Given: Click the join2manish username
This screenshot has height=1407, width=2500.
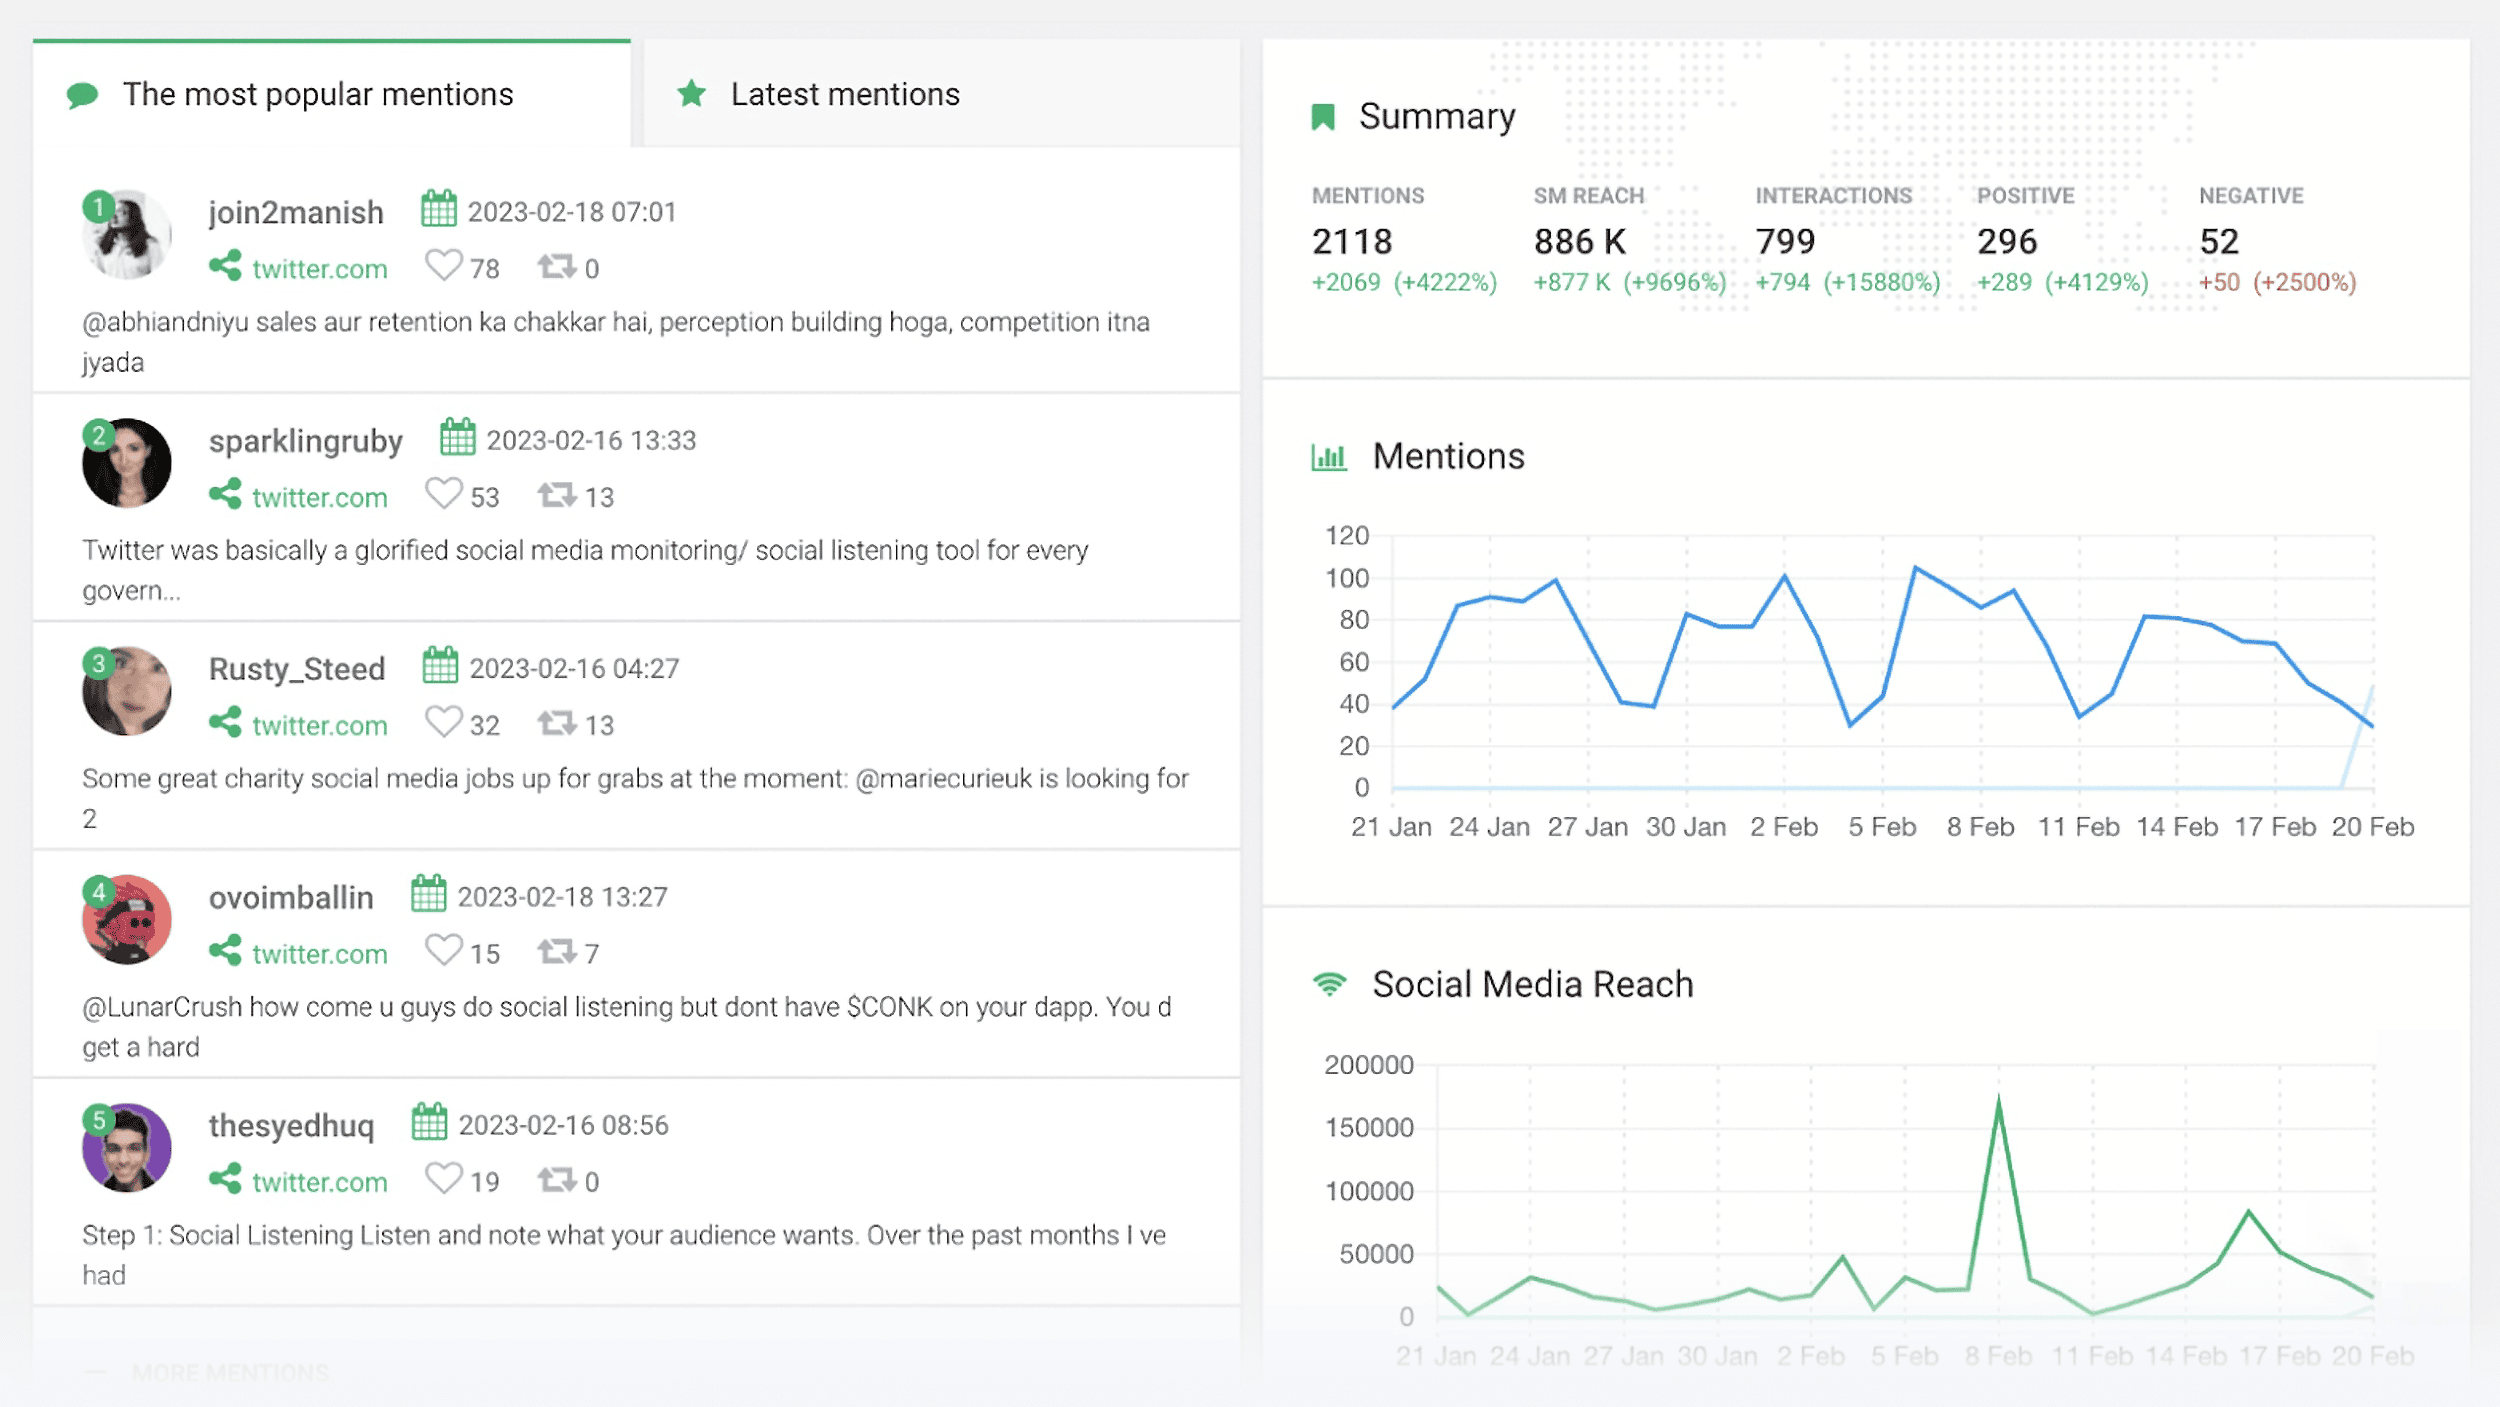Looking at the screenshot, I should 296,212.
